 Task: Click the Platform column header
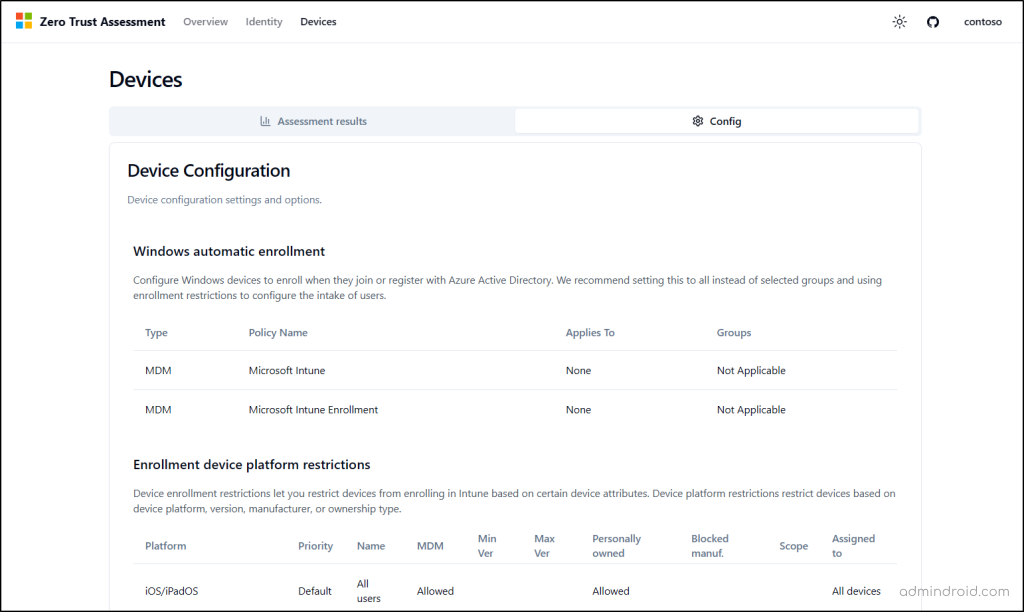[x=166, y=546]
